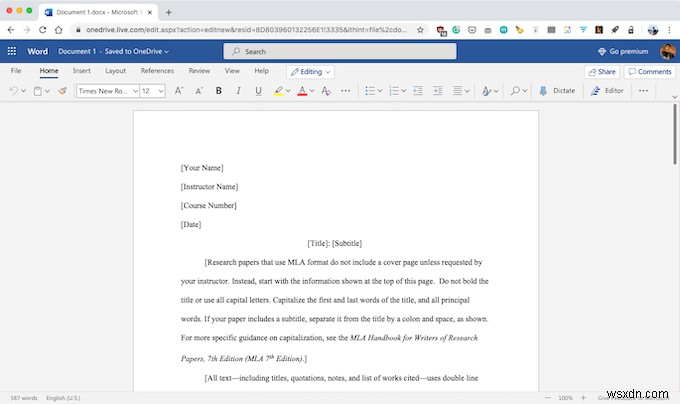This screenshot has width=680, height=404.
Task: Open the Document 1 saved status dropdown
Action: coord(114,51)
